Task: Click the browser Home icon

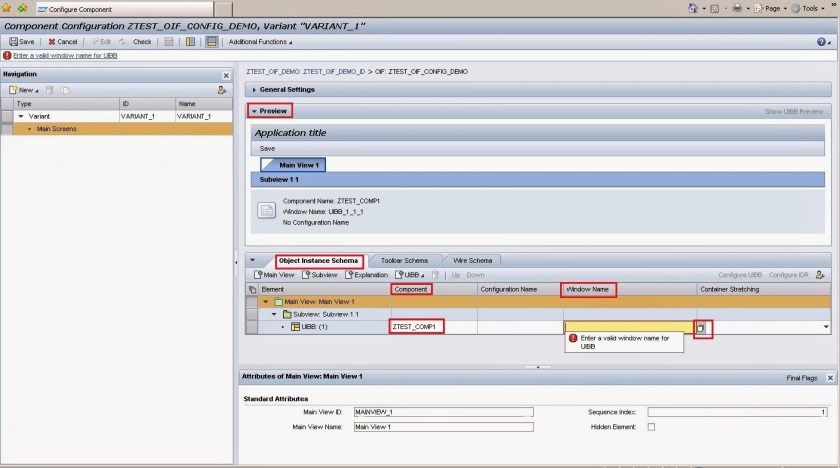Action: (694, 8)
